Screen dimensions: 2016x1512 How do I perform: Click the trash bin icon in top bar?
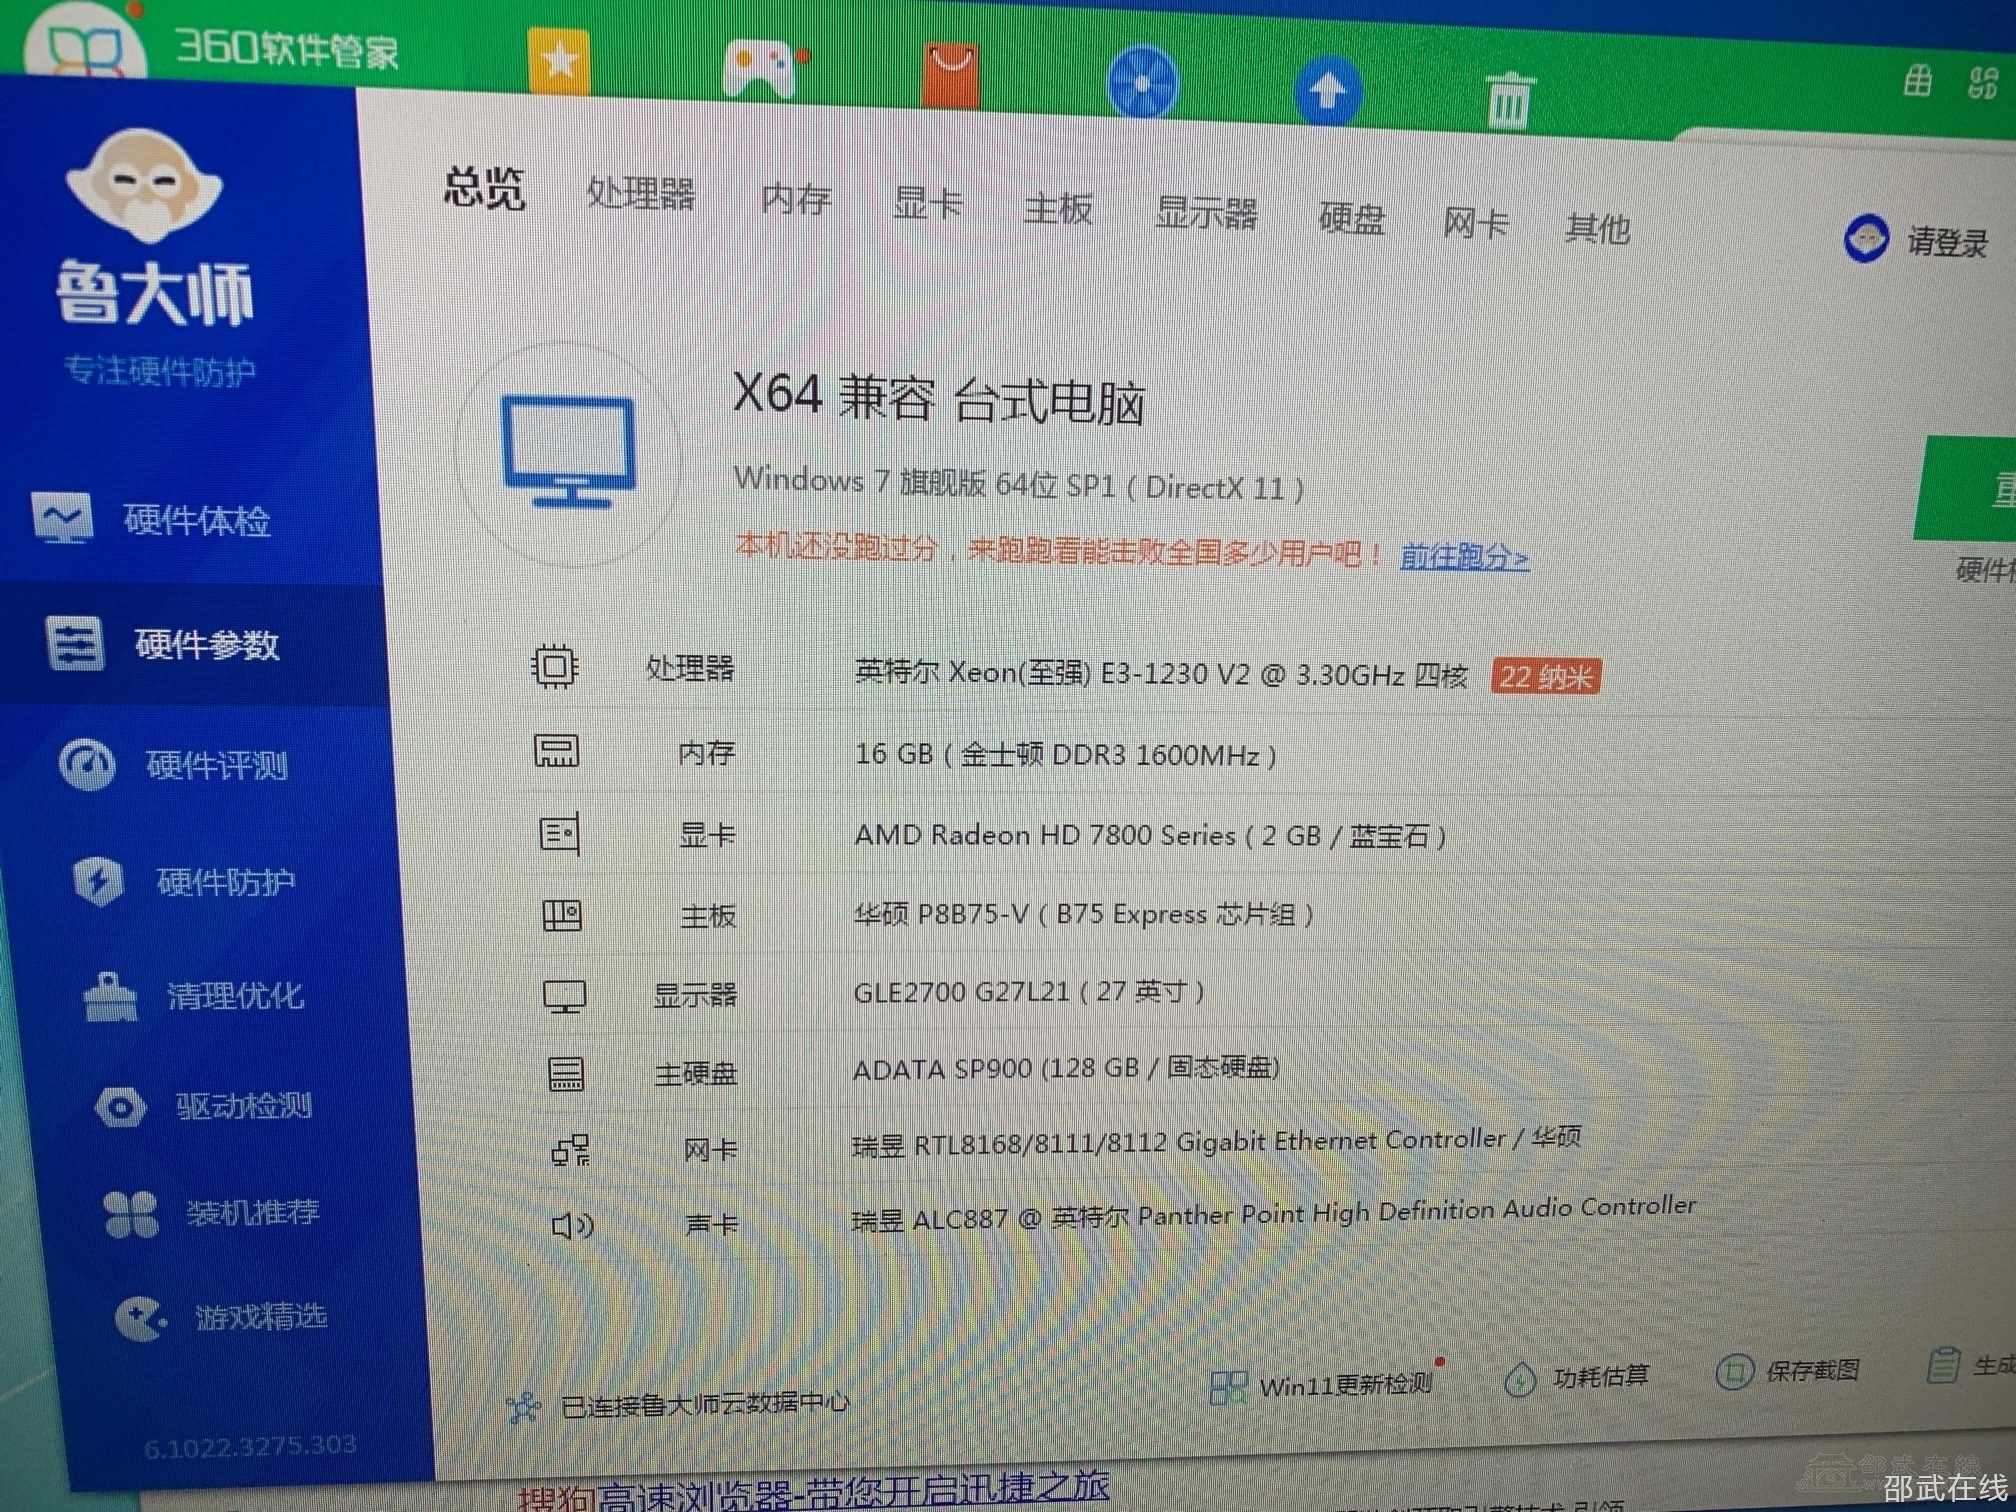coord(1508,99)
